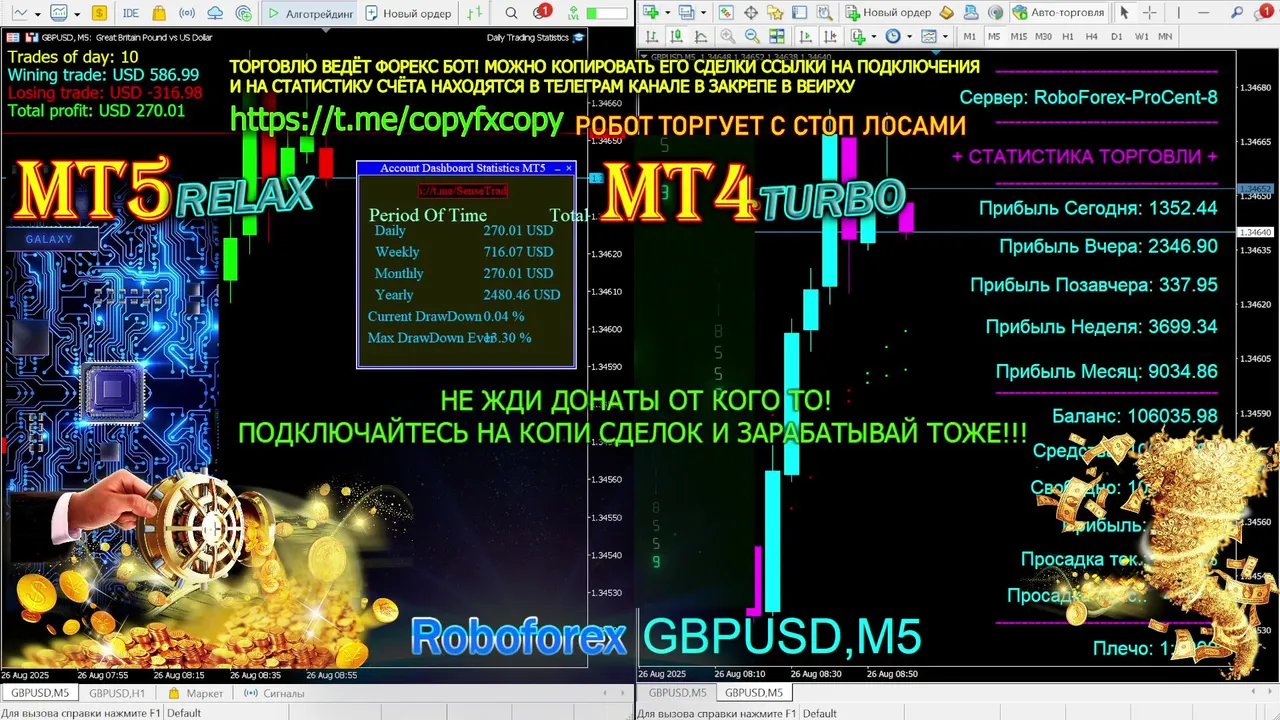Click the yellow dollar trade icon in MT5
The width and height of the screenshot is (1280, 720).
coord(99,13)
